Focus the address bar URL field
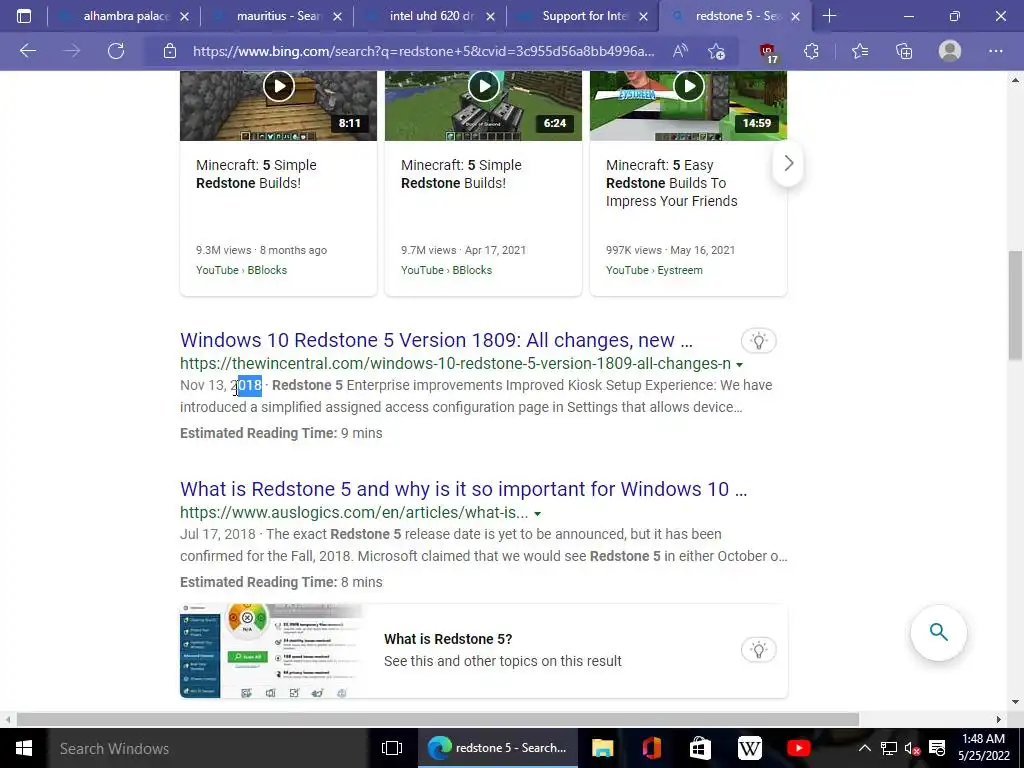 pyautogui.click(x=423, y=51)
